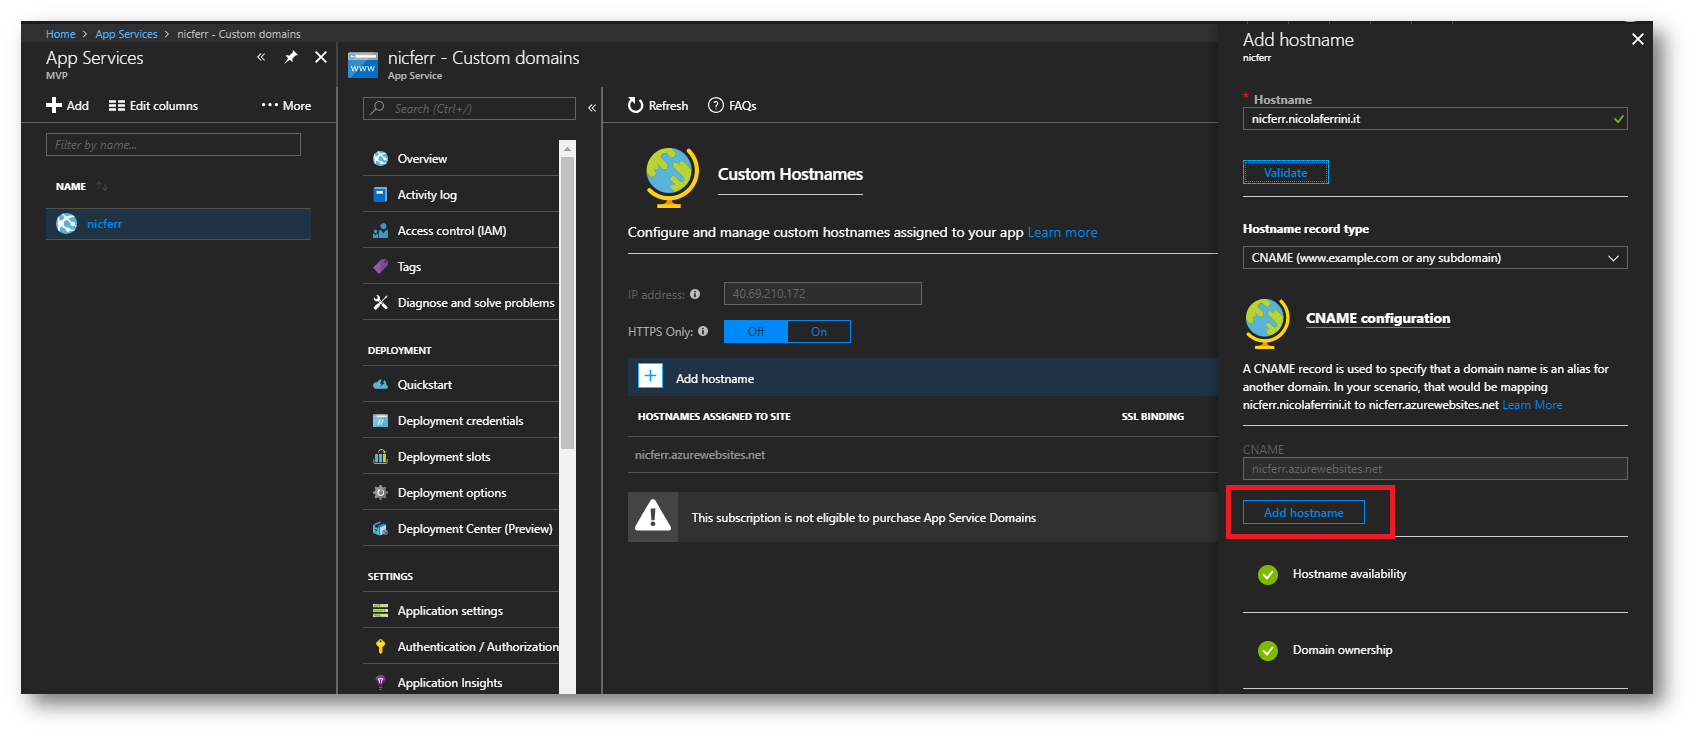Click the nicferr globe icon in list
Image resolution: width=1695 pixels, height=736 pixels.
pos(67,224)
